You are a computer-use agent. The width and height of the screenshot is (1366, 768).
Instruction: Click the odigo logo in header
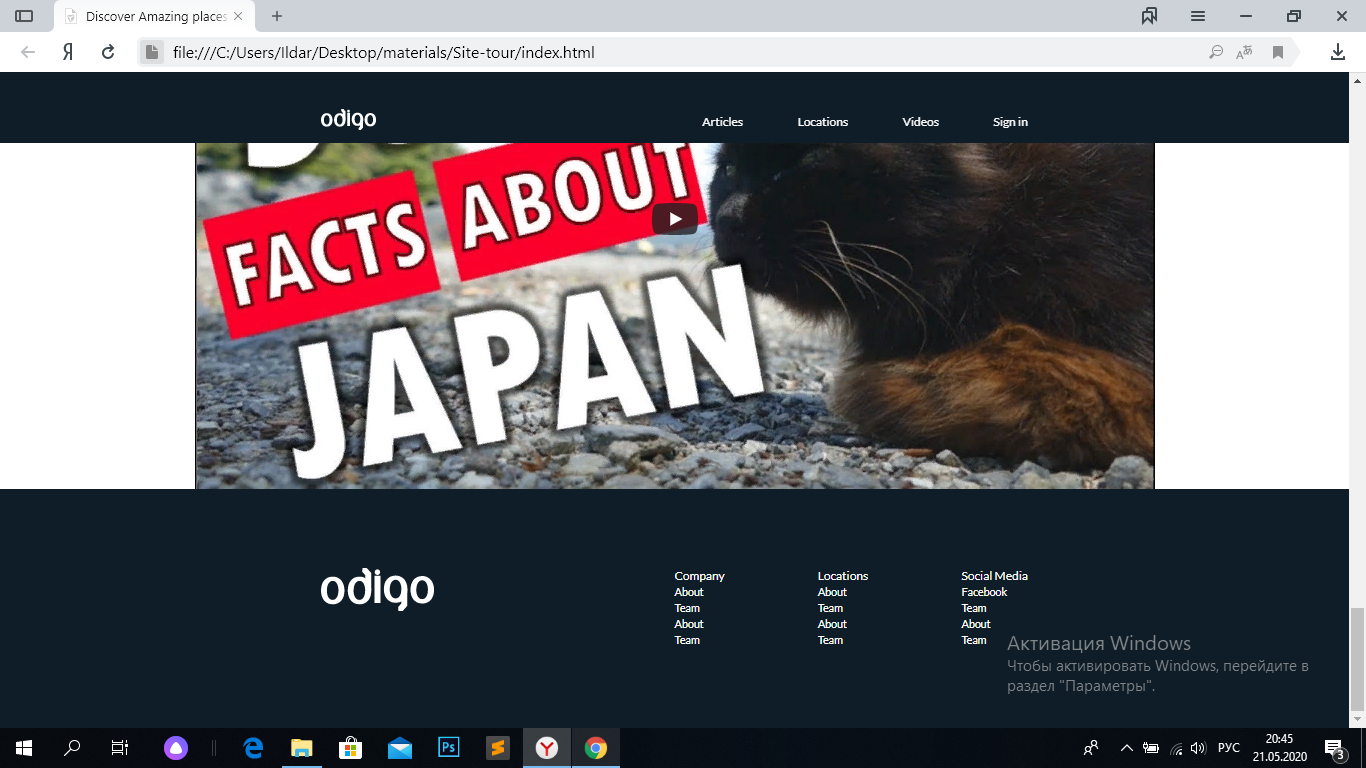point(348,119)
